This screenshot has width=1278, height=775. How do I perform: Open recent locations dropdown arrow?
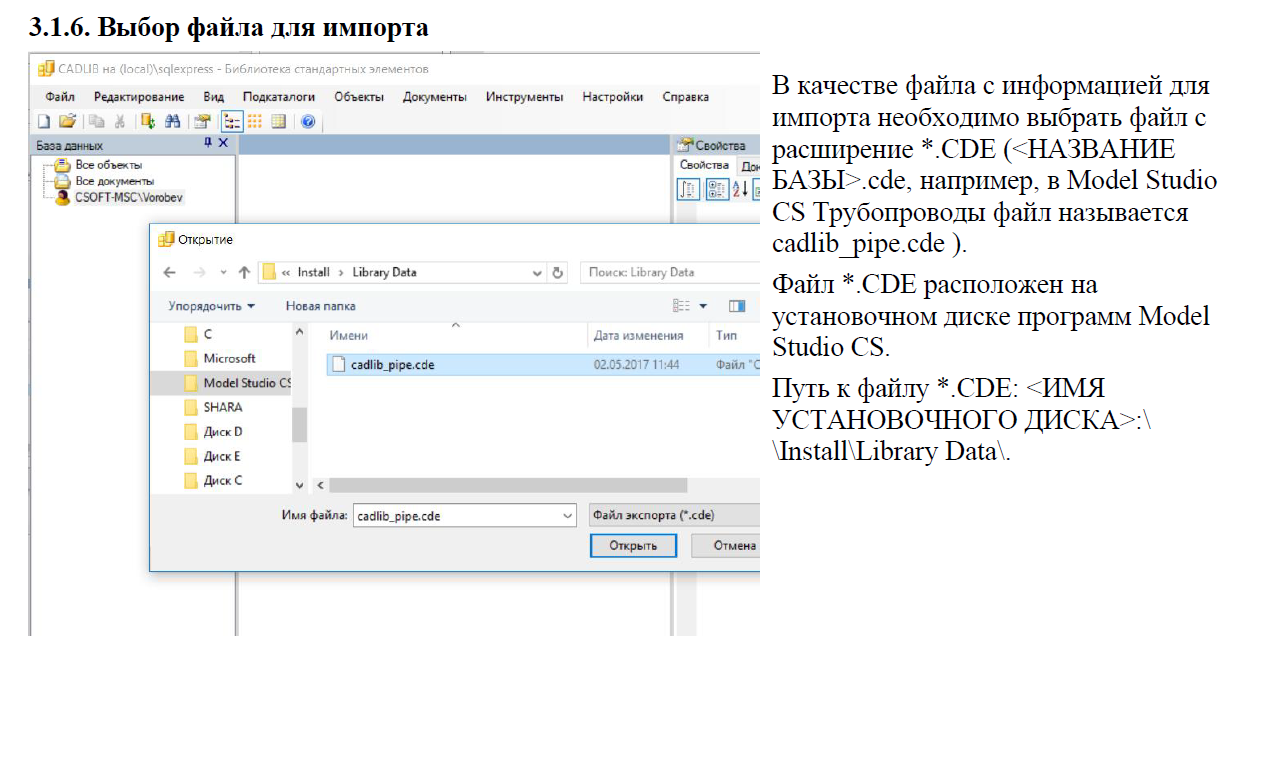pos(223,272)
